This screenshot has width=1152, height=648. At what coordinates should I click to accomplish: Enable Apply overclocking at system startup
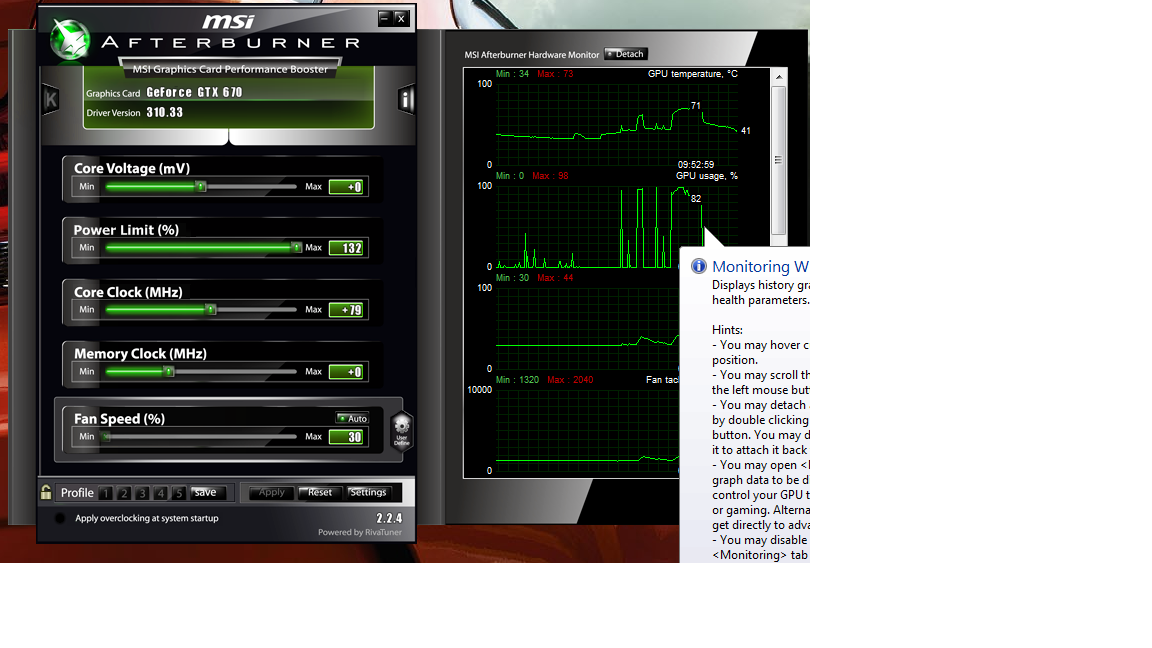60,518
